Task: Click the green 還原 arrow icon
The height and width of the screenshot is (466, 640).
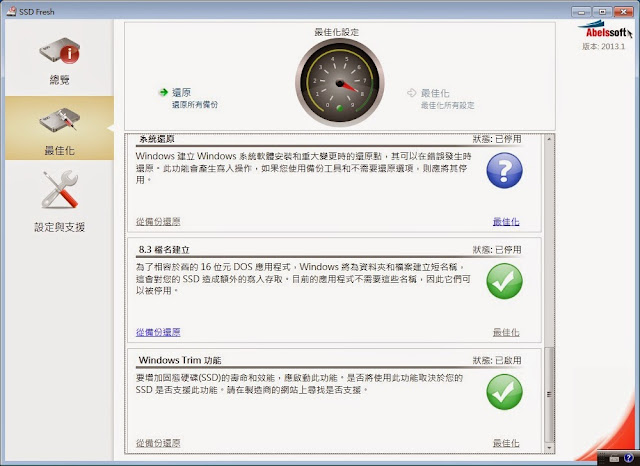Action: (x=164, y=92)
